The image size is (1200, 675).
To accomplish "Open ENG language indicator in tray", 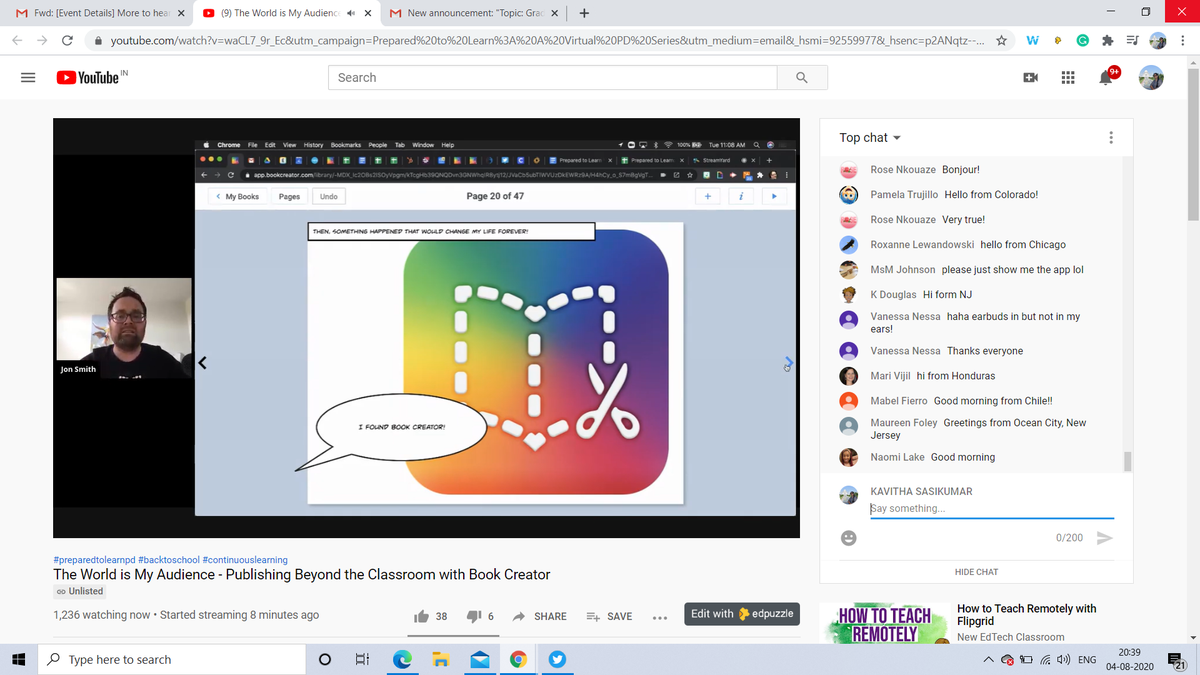I will point(1088,659).
